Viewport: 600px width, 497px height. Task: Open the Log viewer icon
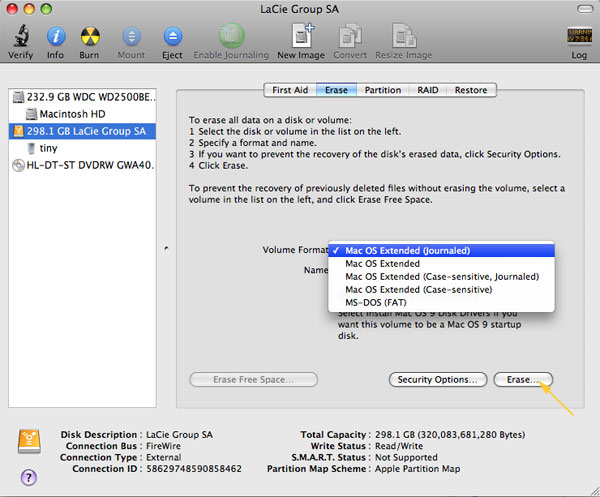pyautogui.click(x=579, y=36)
